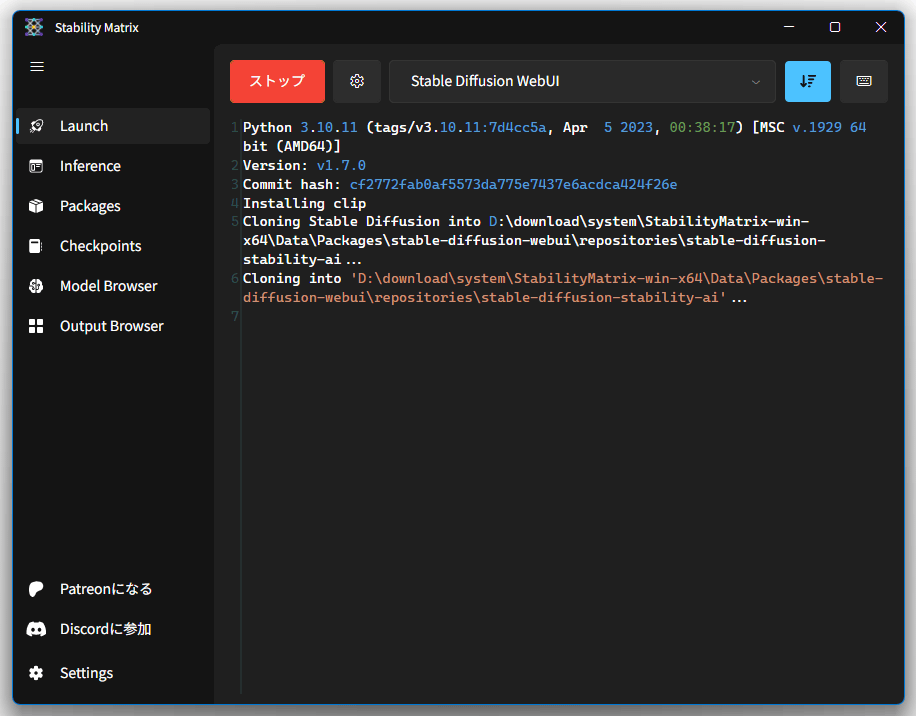Collapse the sidebar with hamburger menu
Viewport: 916px width, 716px height.
(x=37, y=67)
